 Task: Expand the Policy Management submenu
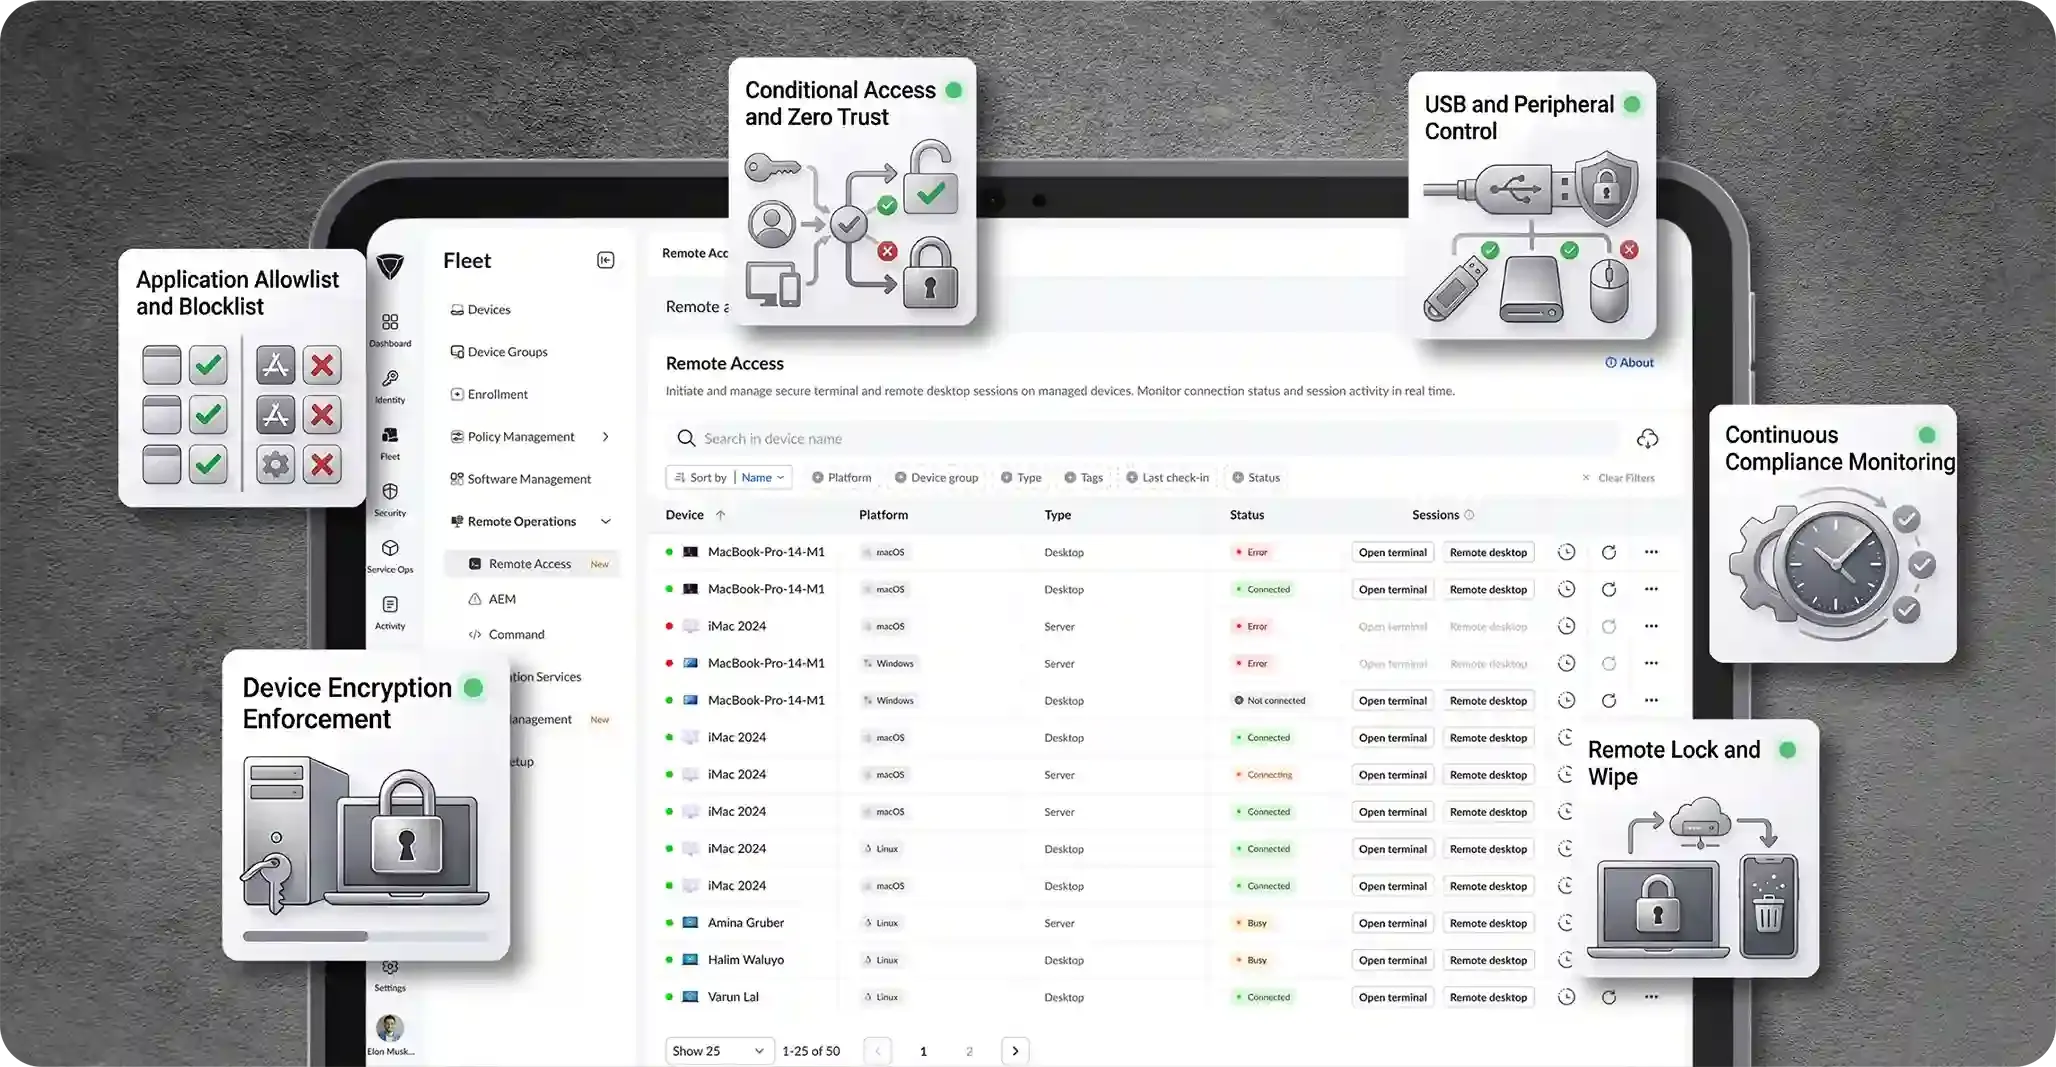point(606,437)
